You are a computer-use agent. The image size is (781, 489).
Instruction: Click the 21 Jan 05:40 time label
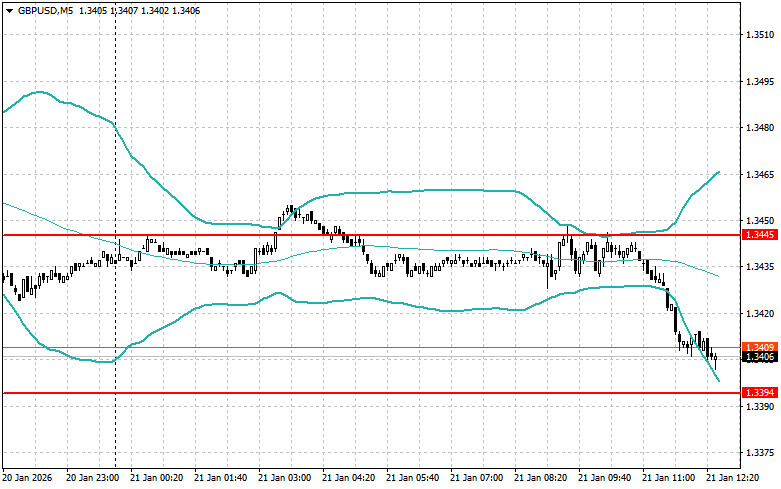click(x=413, y=478)
